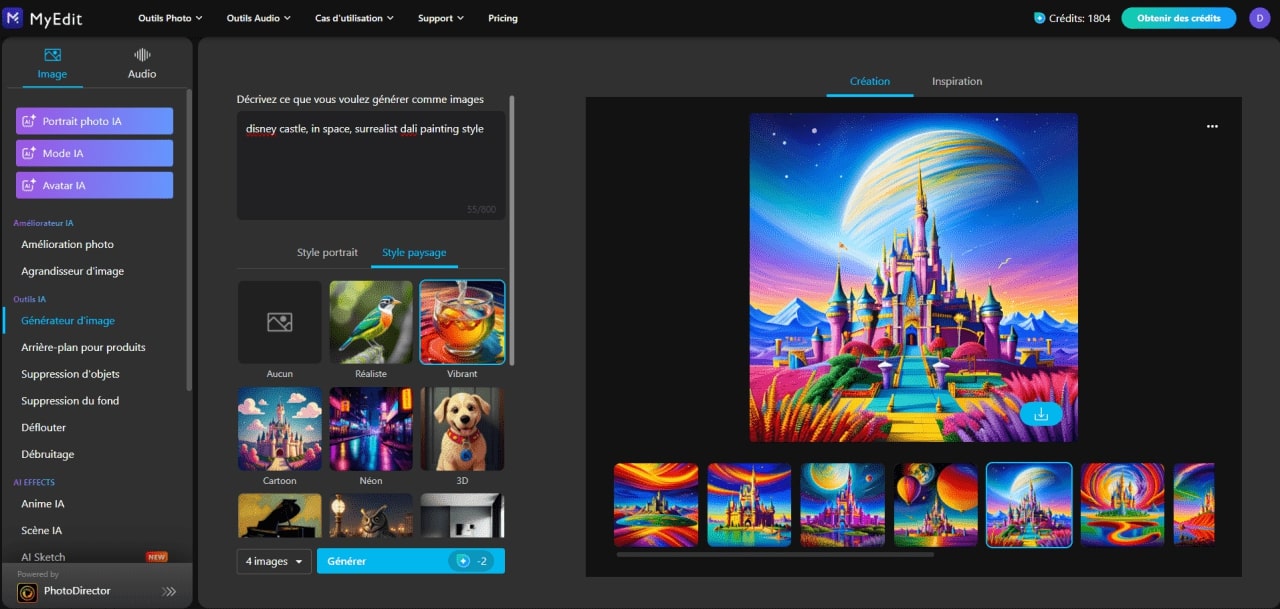Screen dimensions: 1280x609
Task: Switch to the Audio panel in sidebar
Action: coord(141,63)
